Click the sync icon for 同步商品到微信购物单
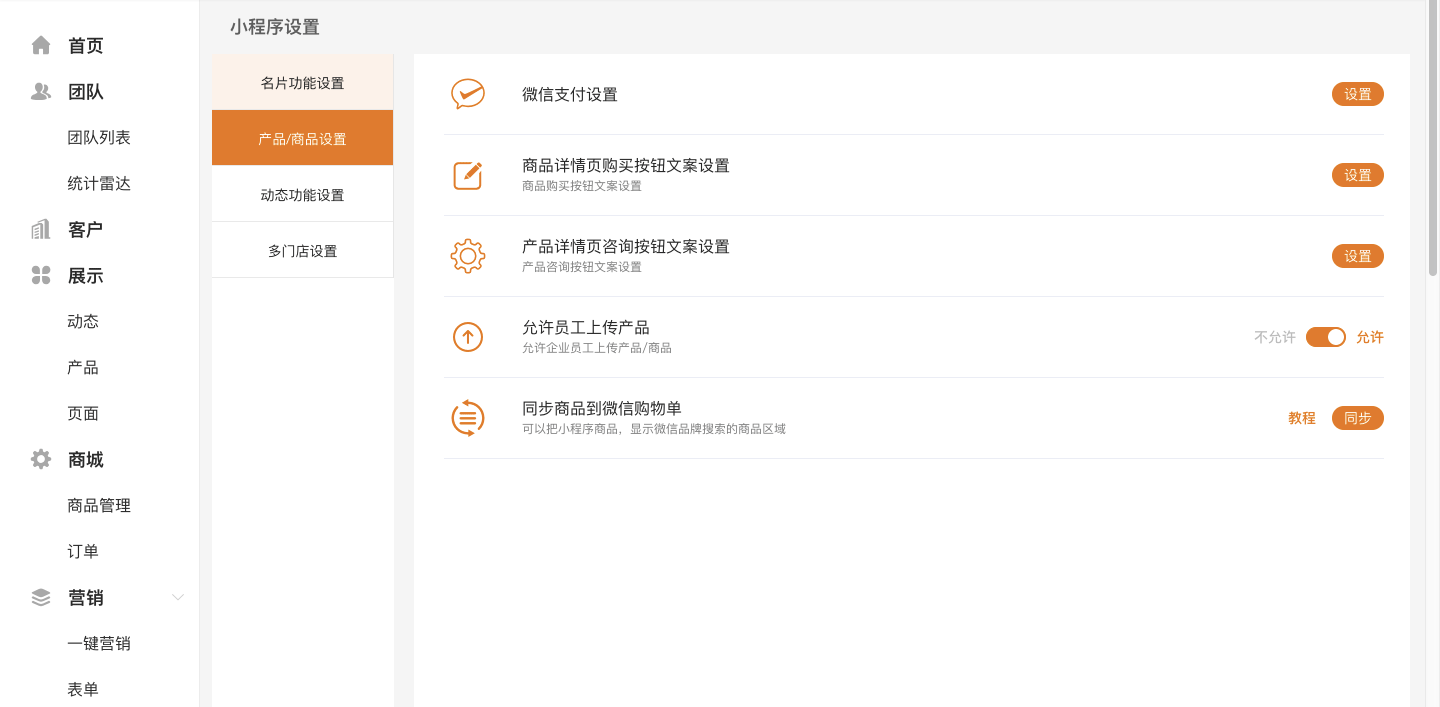The width and height of the screenshot is (1440, 707). click(467, 418)
